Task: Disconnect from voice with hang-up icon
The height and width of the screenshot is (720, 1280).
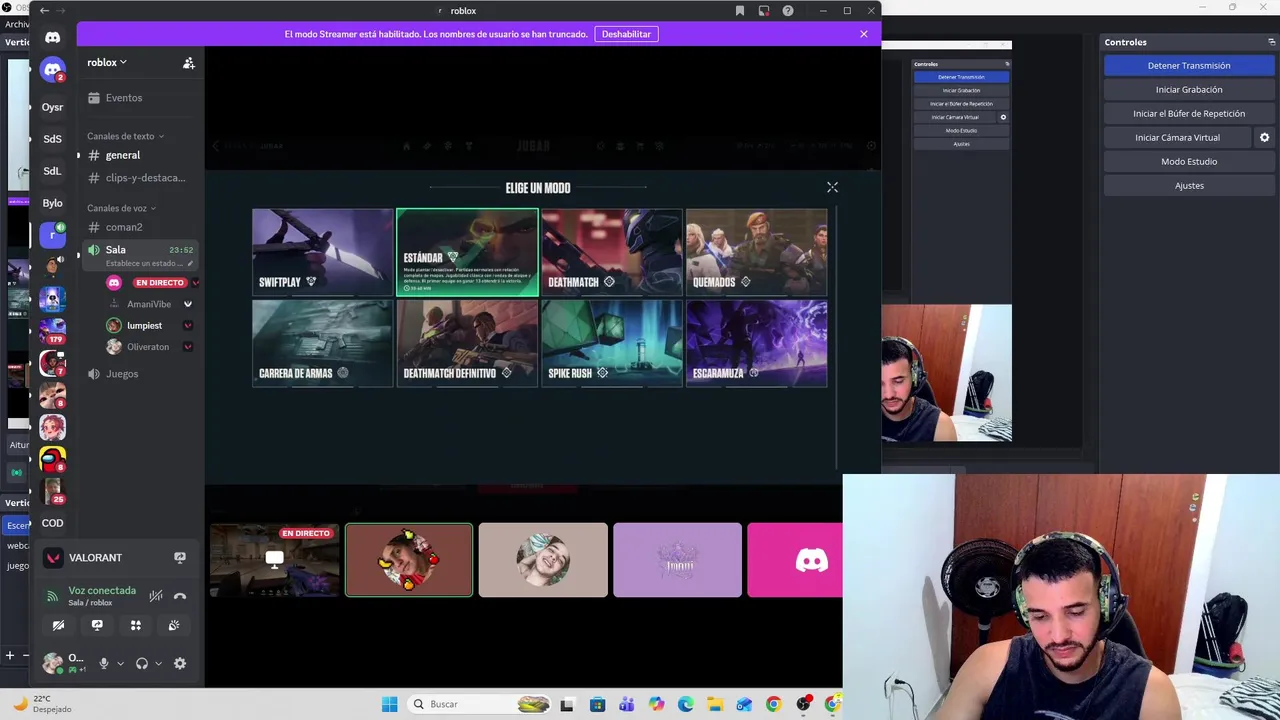Action: pos(180,596)
